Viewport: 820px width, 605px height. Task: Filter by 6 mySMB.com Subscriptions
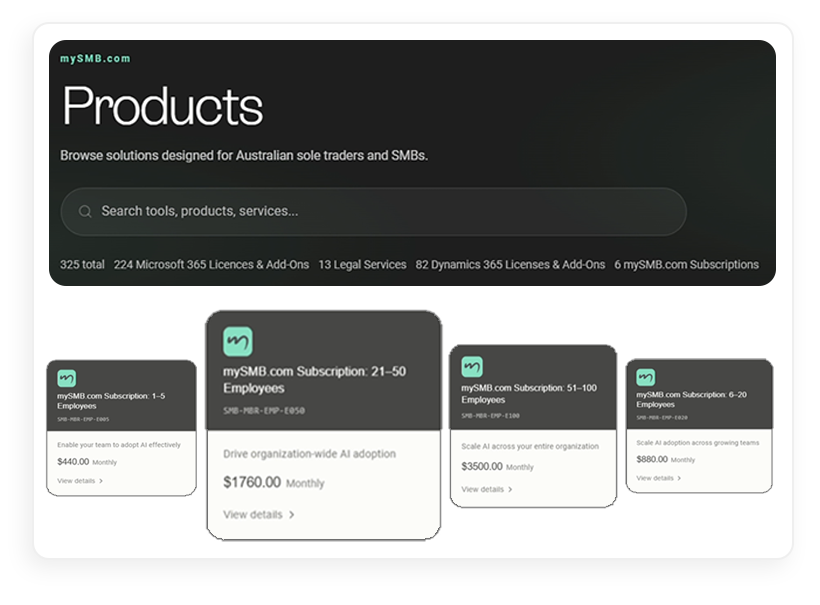tap(687, 265)
